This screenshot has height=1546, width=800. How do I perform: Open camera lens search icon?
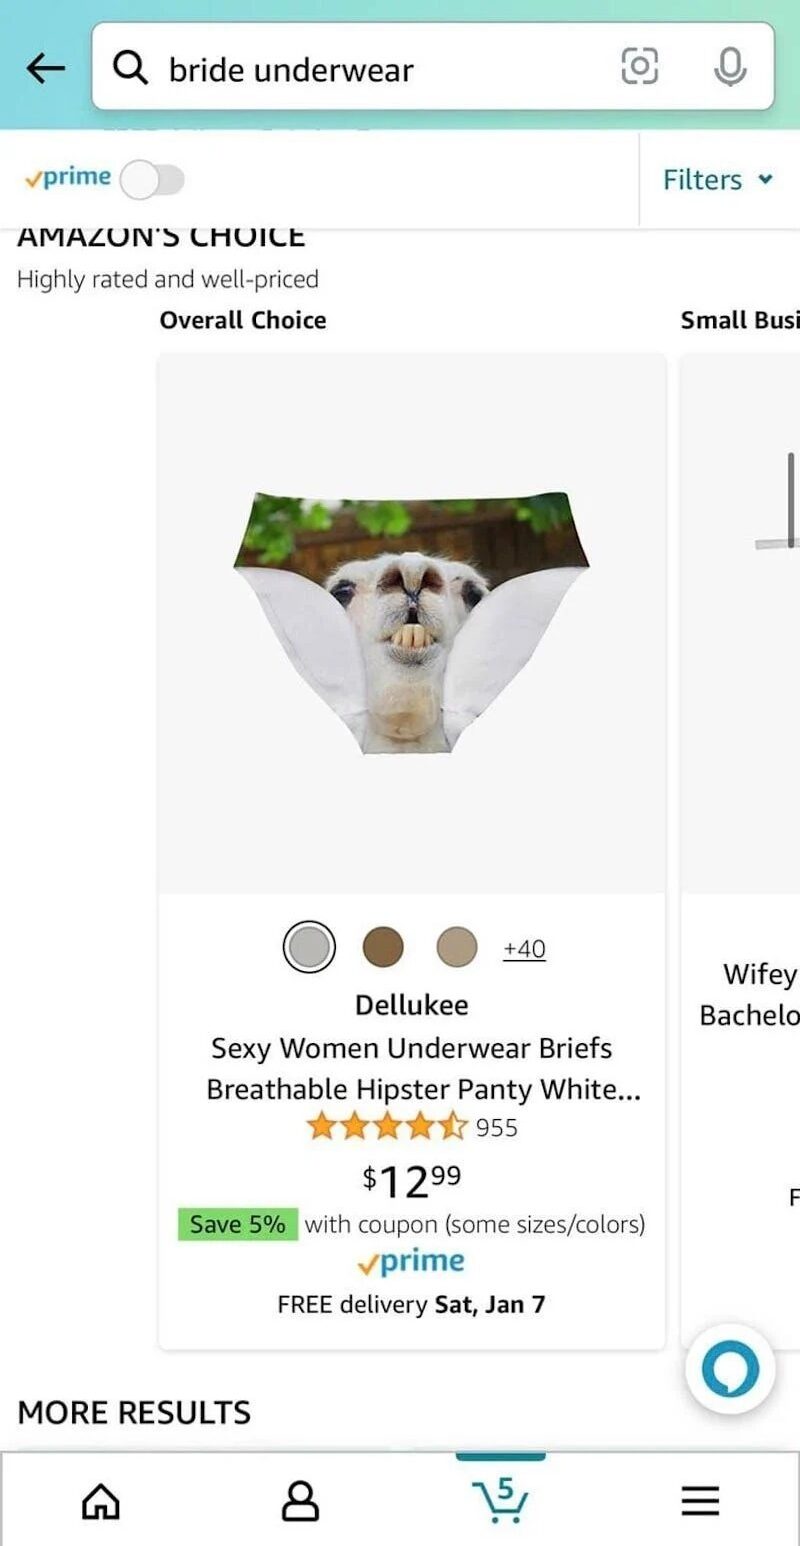[640, 67]
